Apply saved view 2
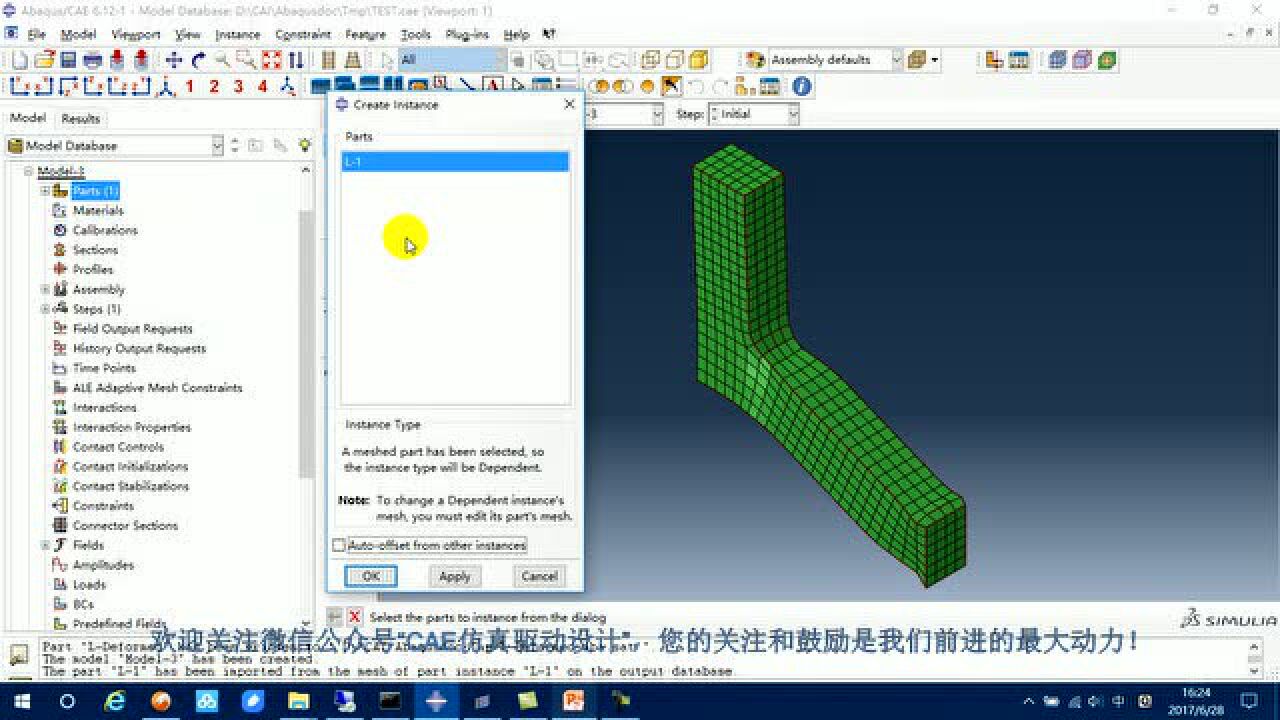This screenshot has width=1280, height=720. [x=213, y=87]
